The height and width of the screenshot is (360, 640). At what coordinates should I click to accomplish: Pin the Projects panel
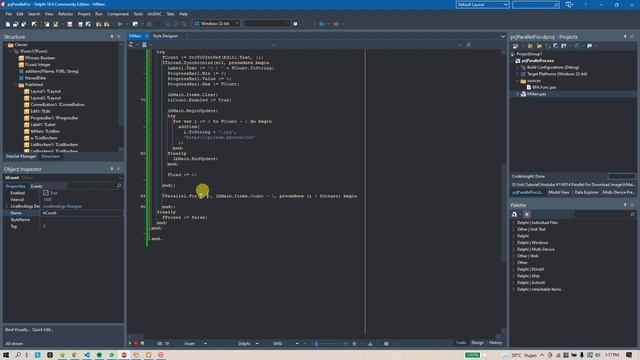[x=625, y=37]
